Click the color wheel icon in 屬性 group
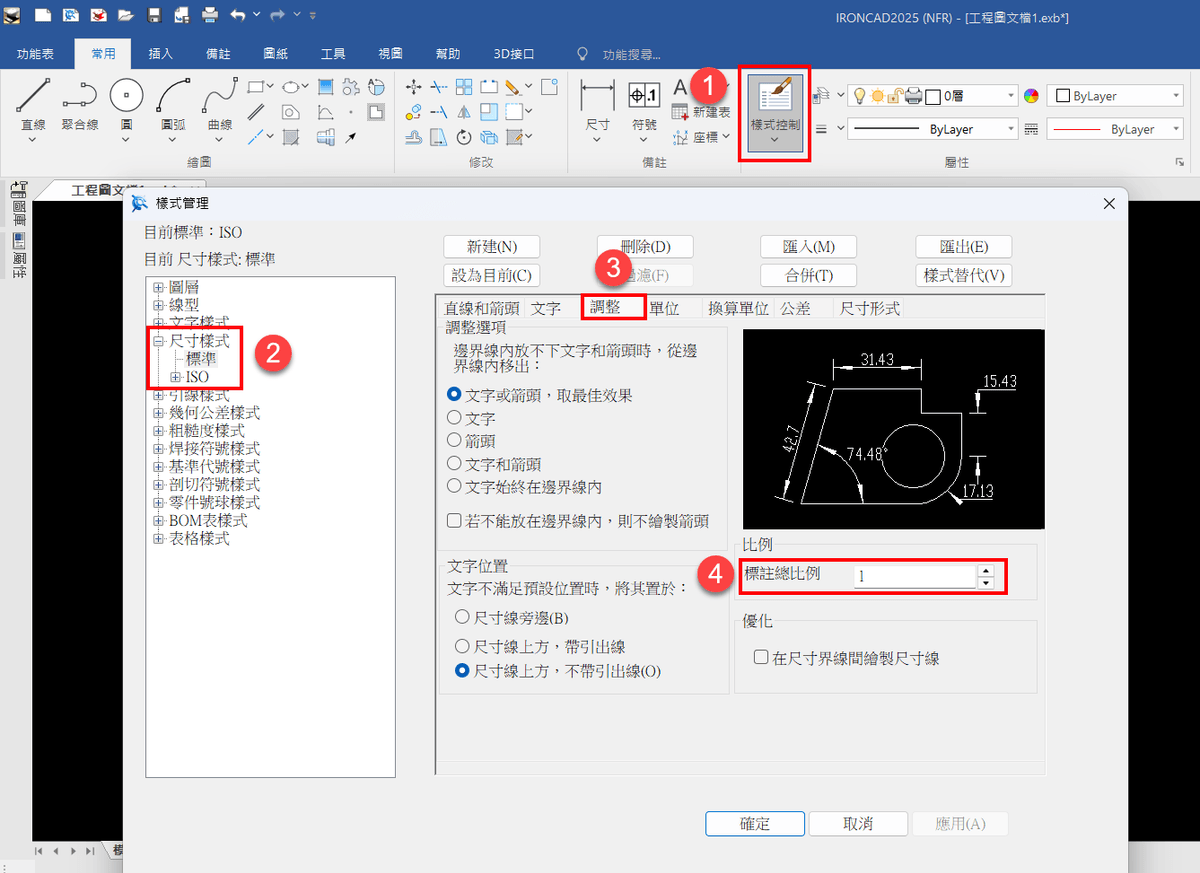This screenshot has width=1200, height=873. coord(1033,96)
